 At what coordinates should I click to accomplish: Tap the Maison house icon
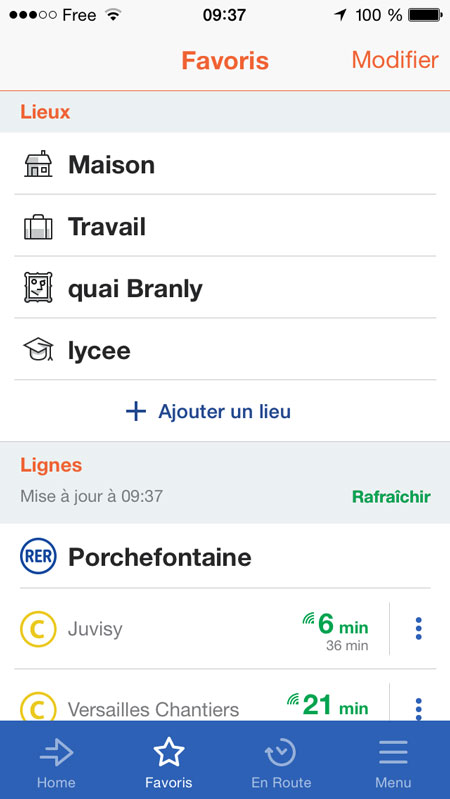38,164
